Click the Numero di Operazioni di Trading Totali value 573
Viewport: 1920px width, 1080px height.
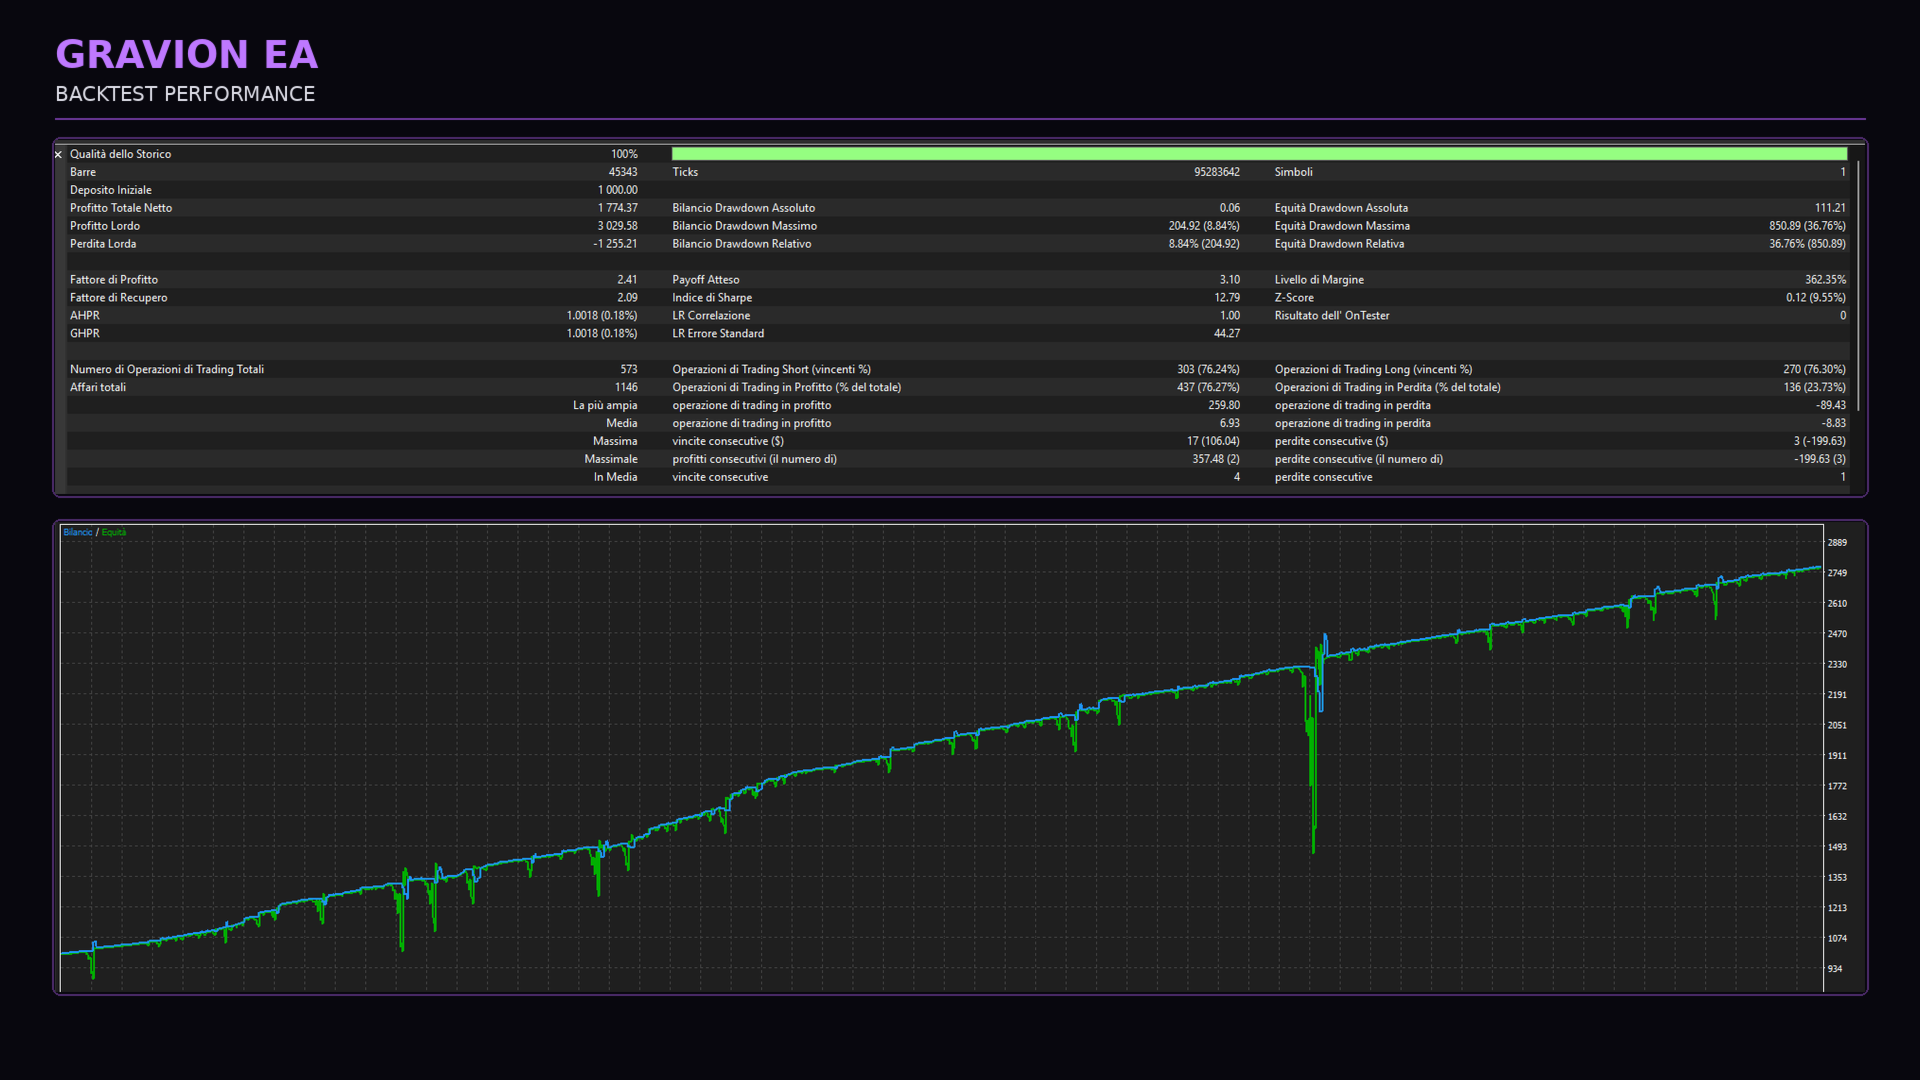click(628, 370)
